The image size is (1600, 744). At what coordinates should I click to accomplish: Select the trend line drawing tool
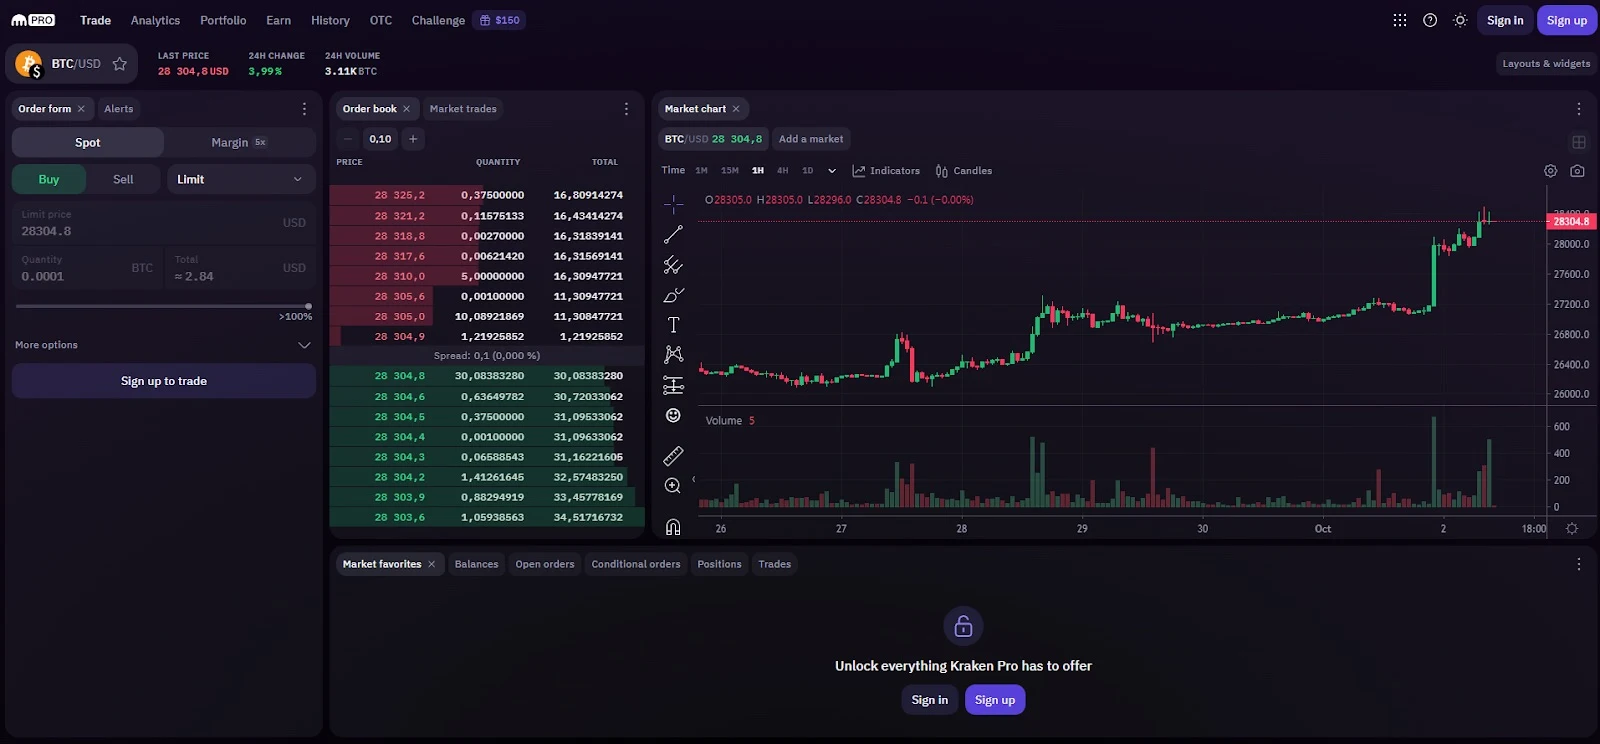[673, 235]
